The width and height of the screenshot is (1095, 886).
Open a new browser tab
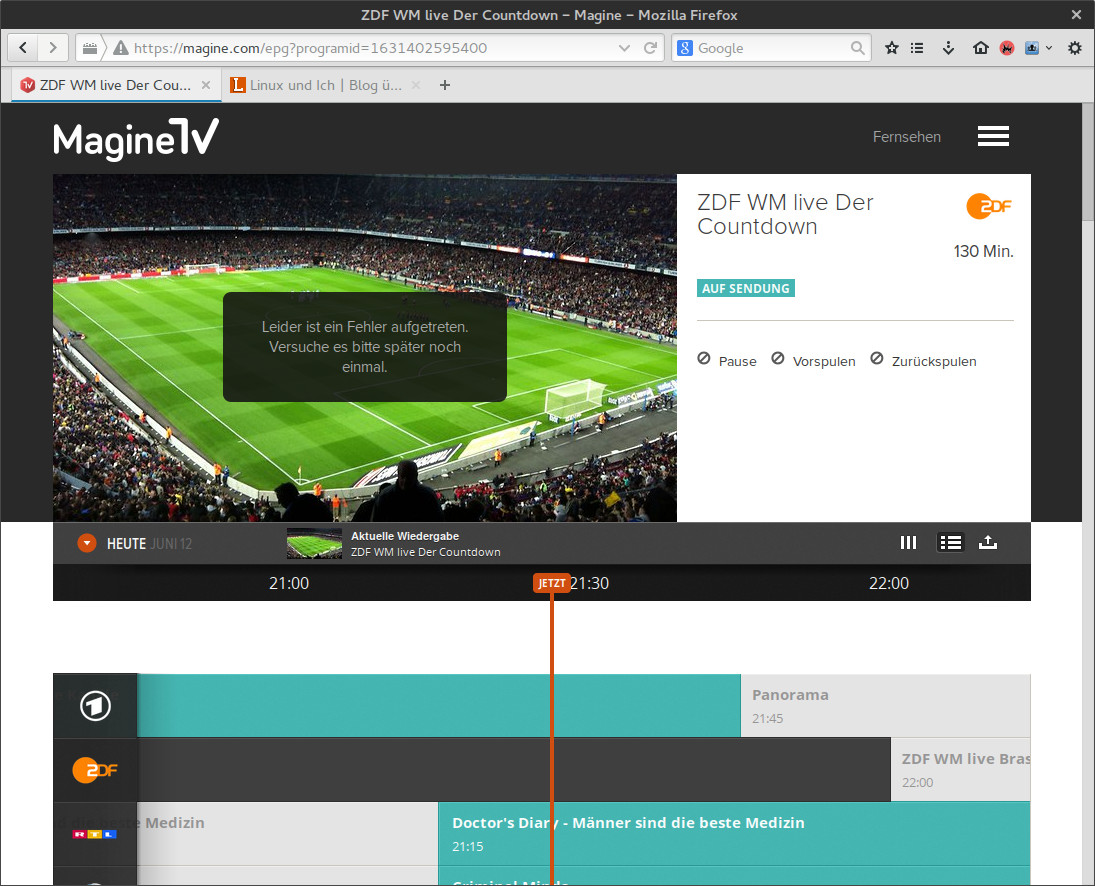[x=445, y=85]
